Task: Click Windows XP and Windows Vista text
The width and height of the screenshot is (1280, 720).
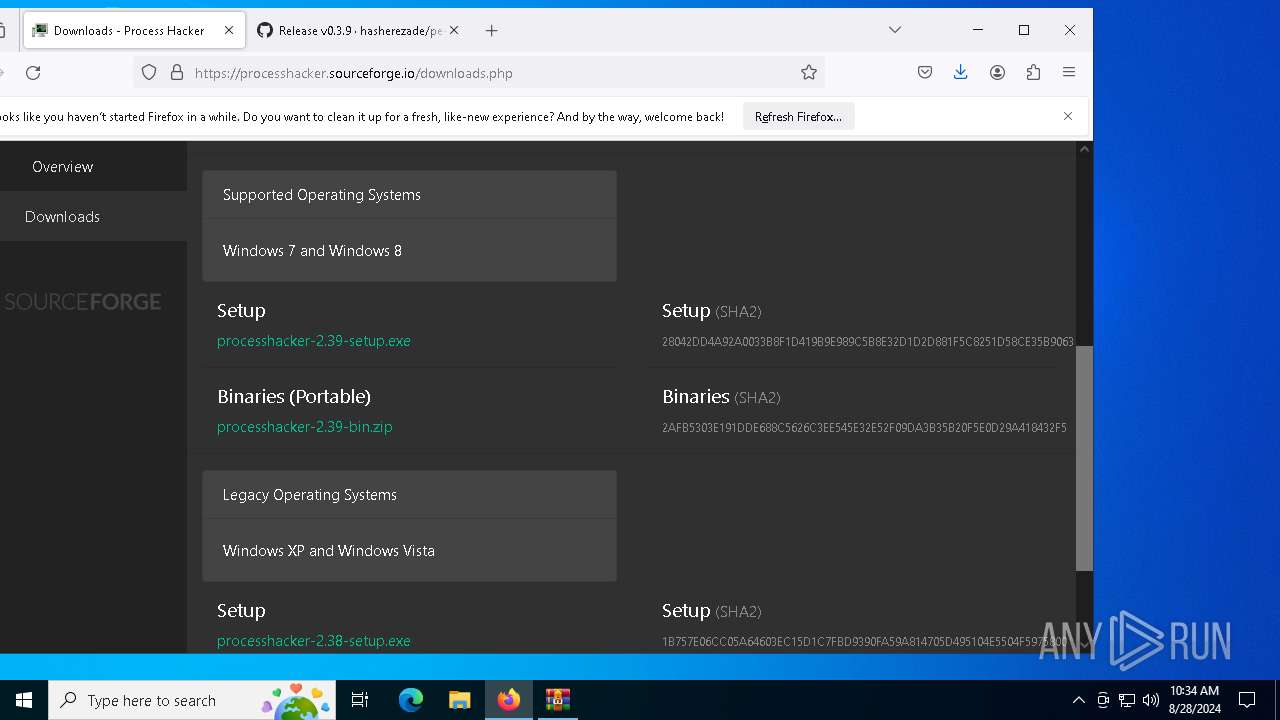Action: click(329, 551)
